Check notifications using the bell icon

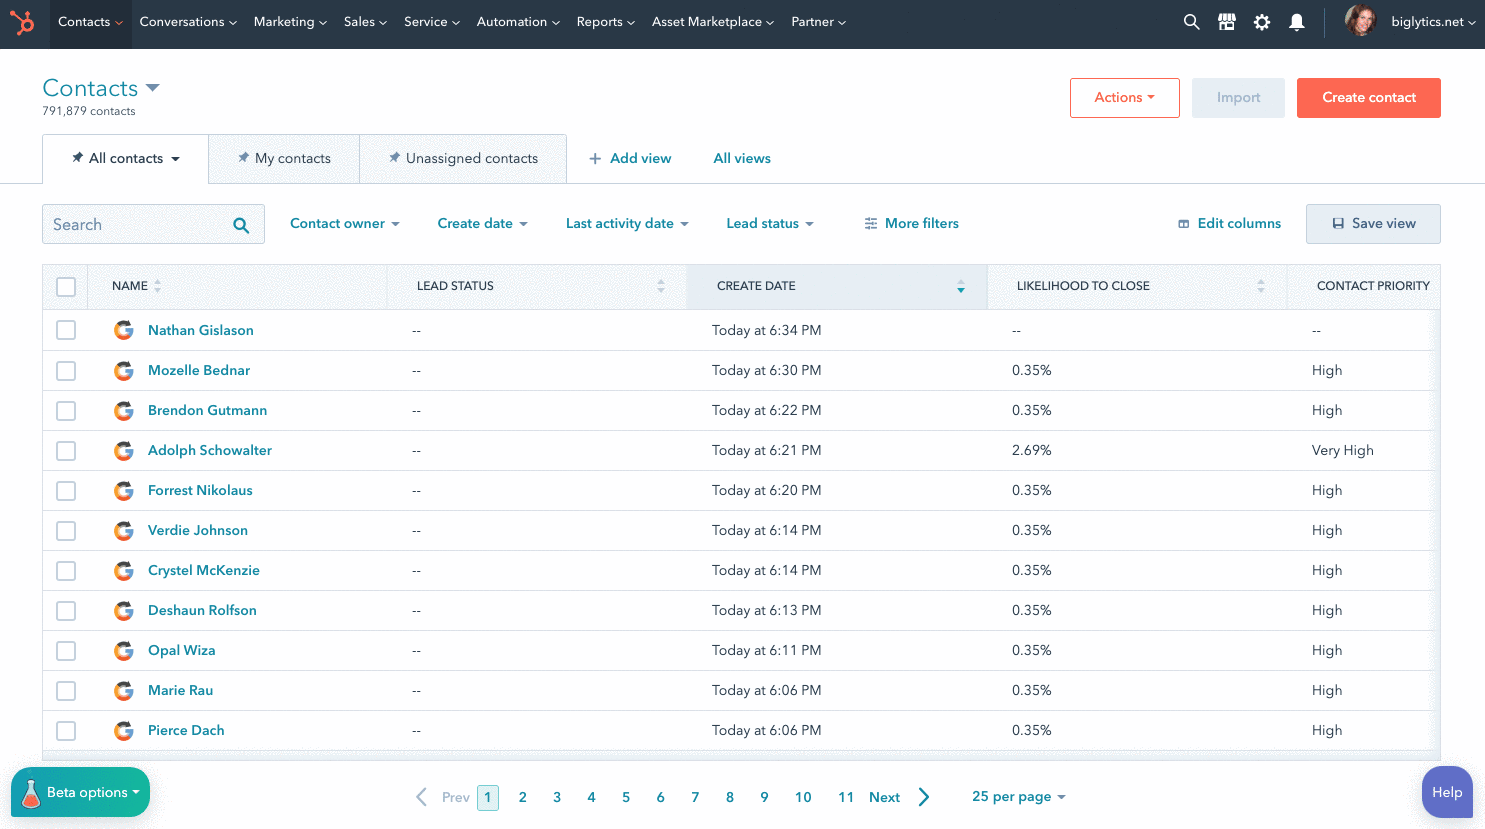(1297, 21)
